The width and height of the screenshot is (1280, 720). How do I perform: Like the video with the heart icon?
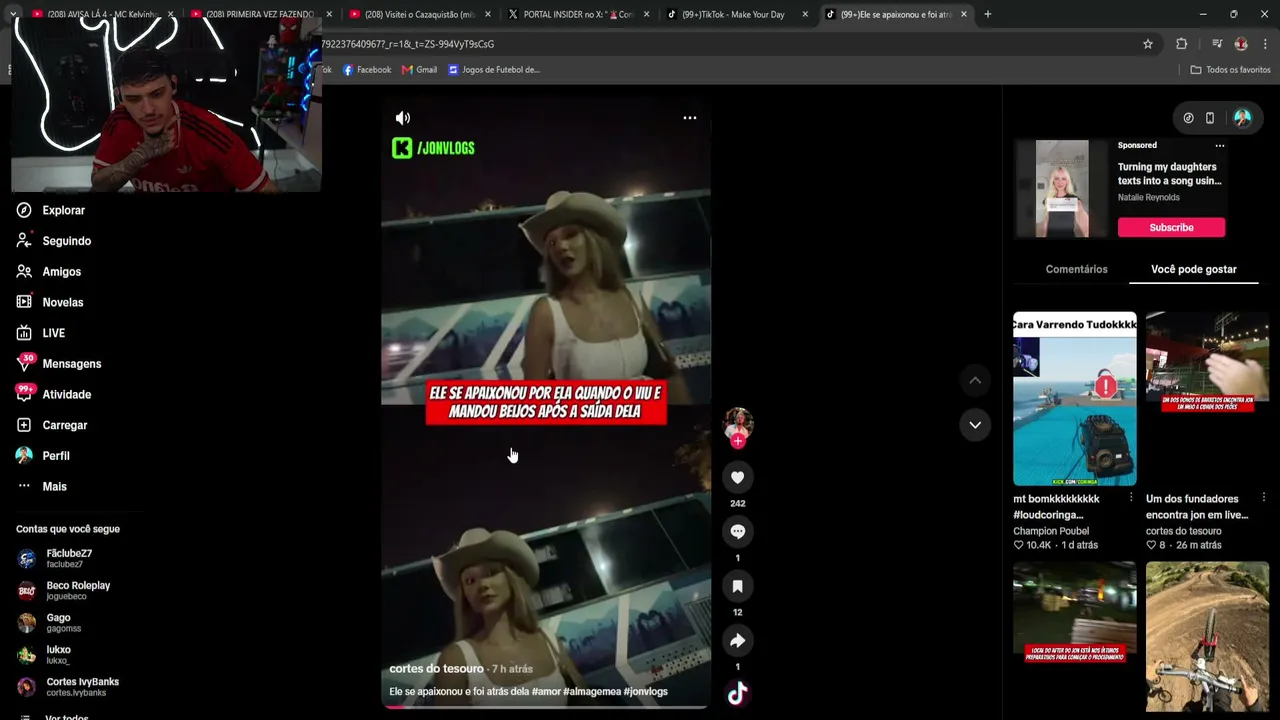point(737,478)
